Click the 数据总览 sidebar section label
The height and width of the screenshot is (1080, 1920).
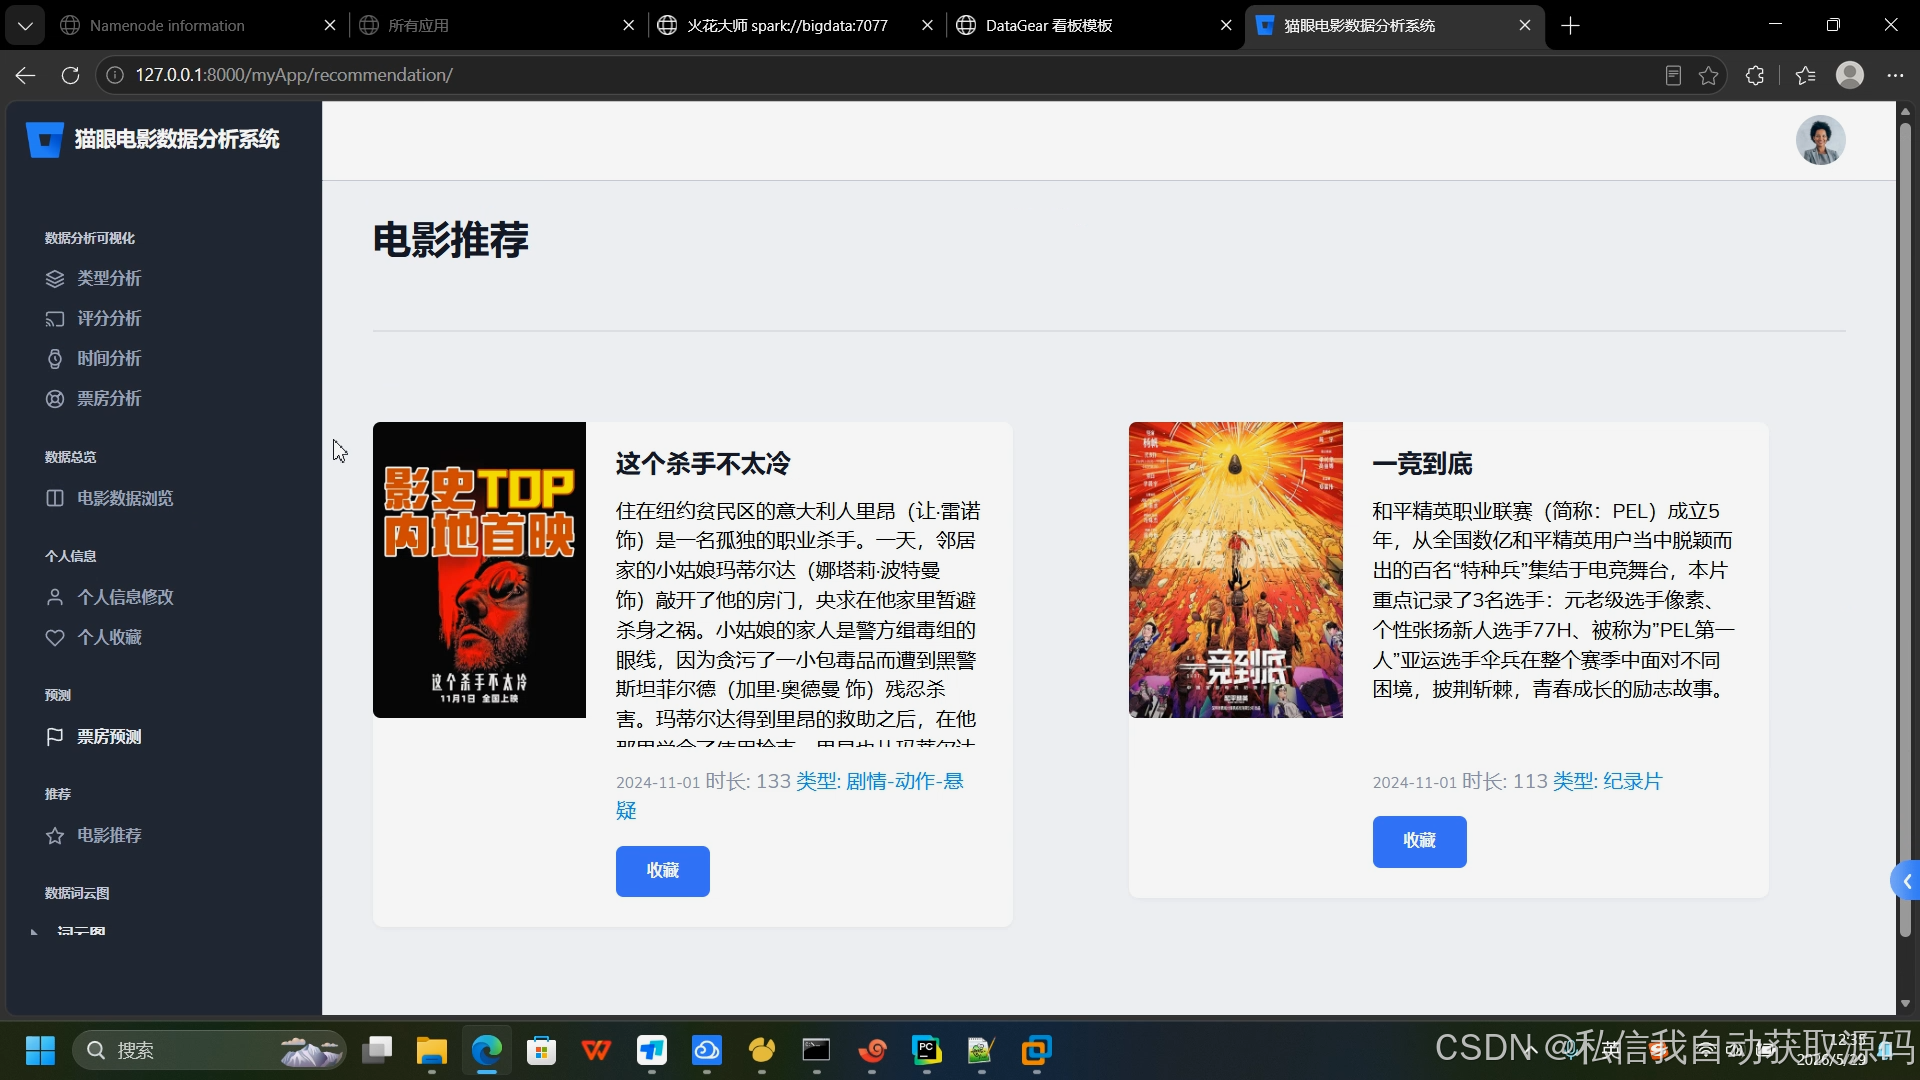coord(71,458)
